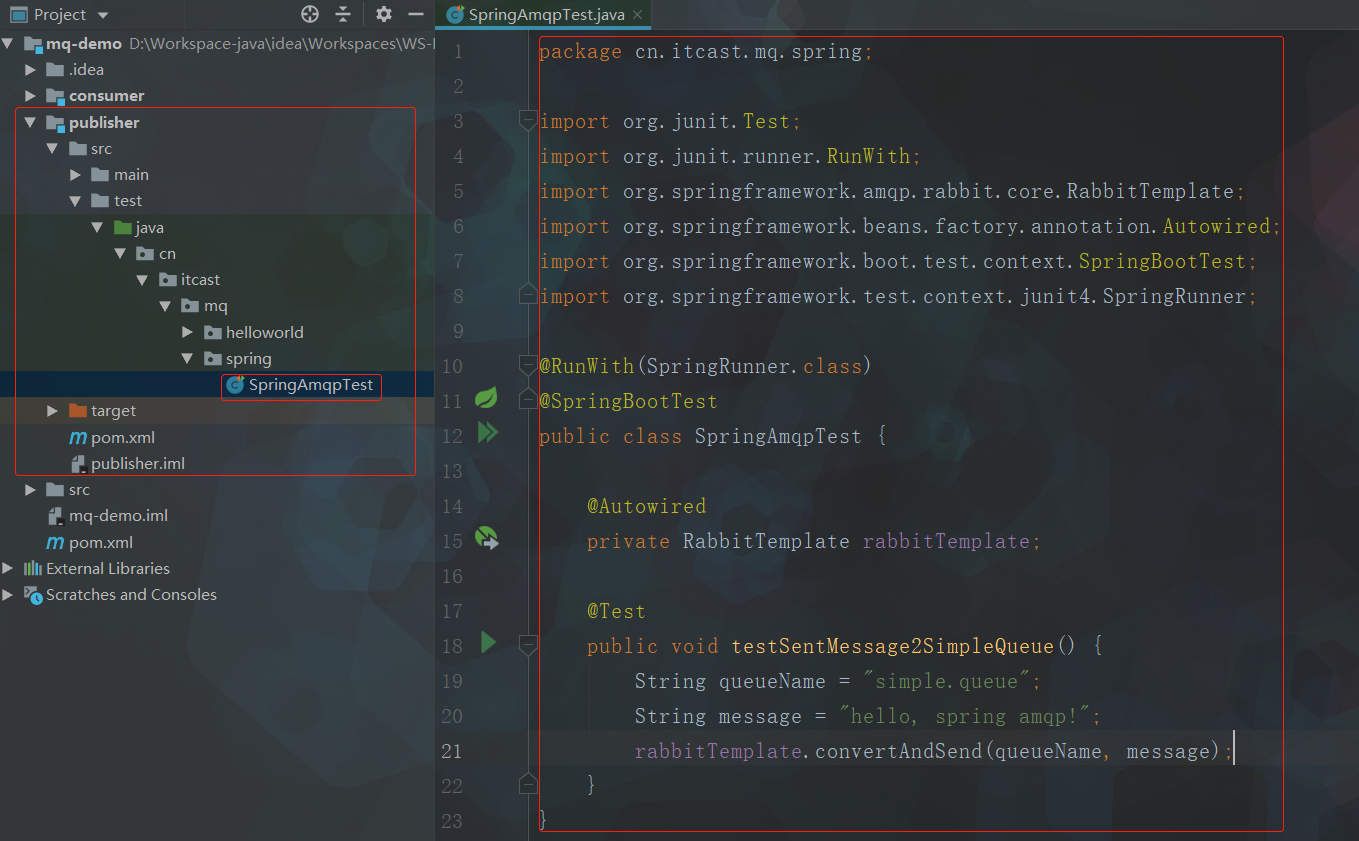Click the autowired bean gutter icon on line 15
Image resolution: width=1359 pixels, height=841 pixels.
pyautogui.click(x=487, y=538)
